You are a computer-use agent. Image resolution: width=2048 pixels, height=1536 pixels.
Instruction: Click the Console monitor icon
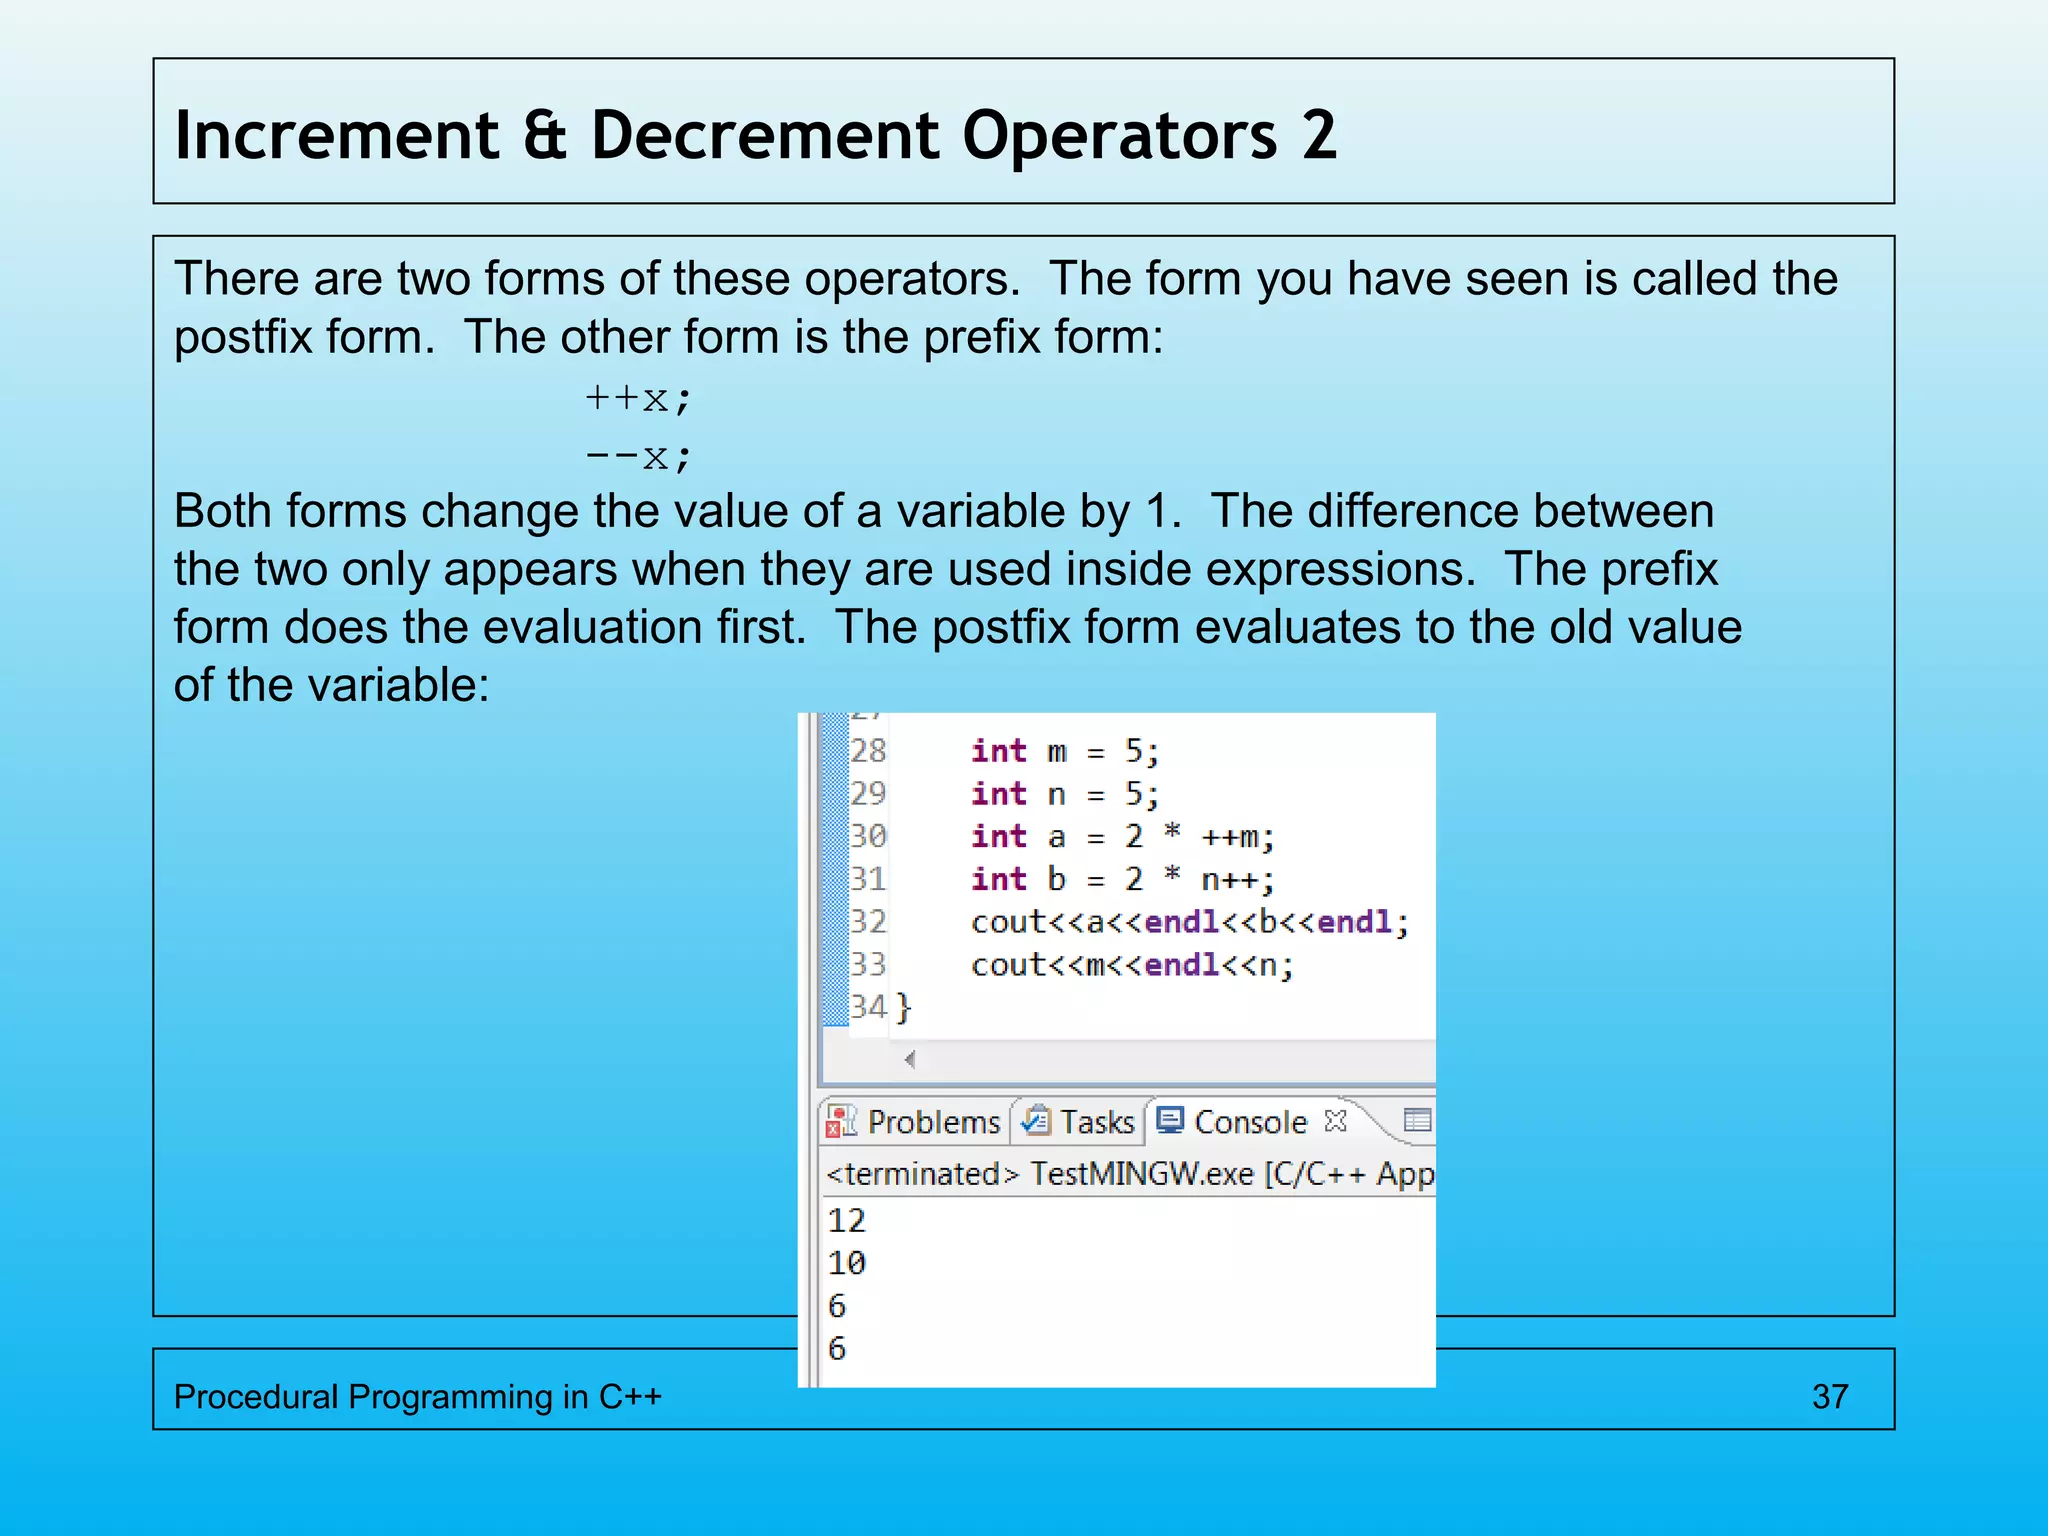1170,1120
